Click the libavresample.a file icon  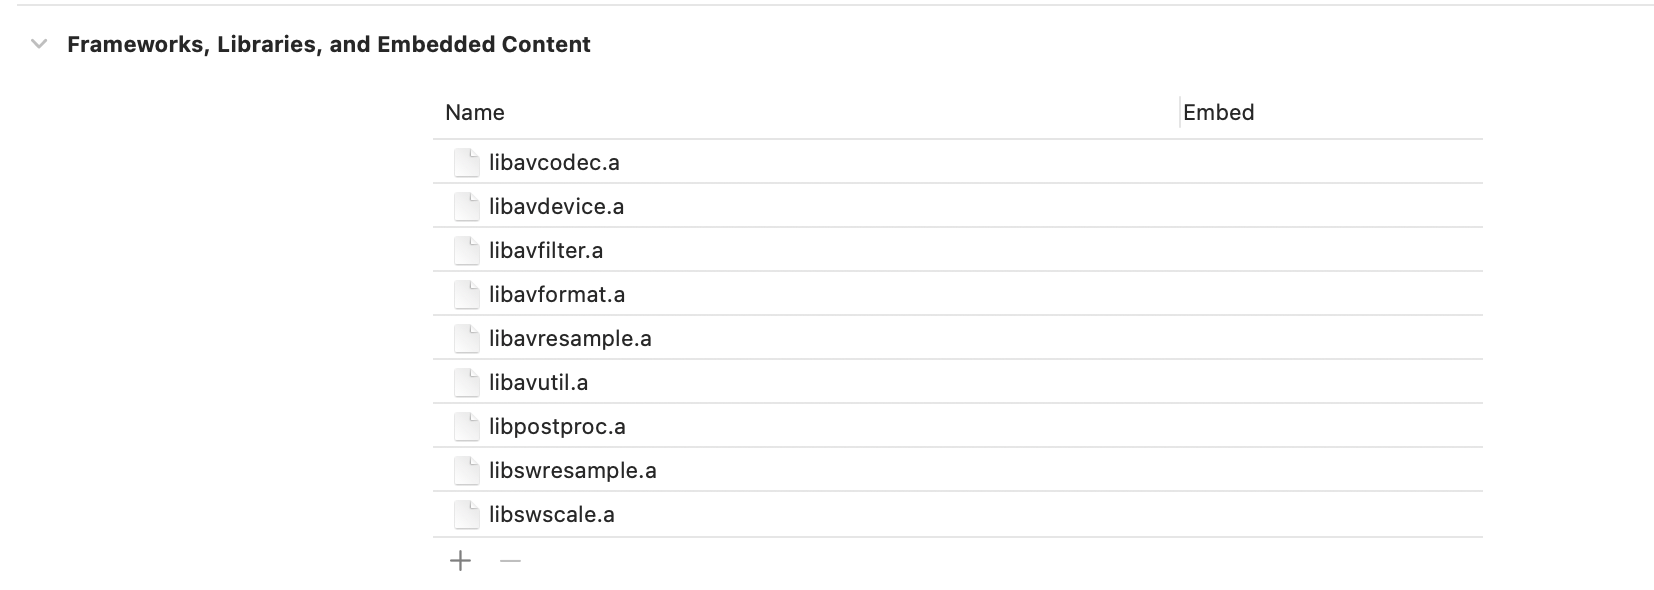click(466, 338)
